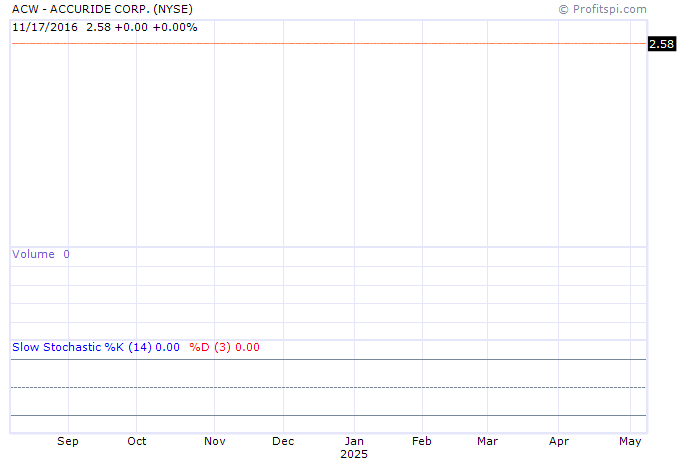Click the Apr axis label

point(559,441)
